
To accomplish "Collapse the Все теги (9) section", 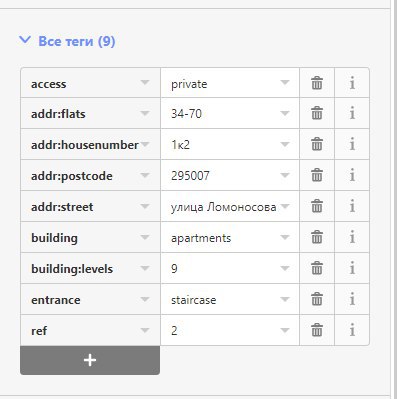I will coord(25,41).
